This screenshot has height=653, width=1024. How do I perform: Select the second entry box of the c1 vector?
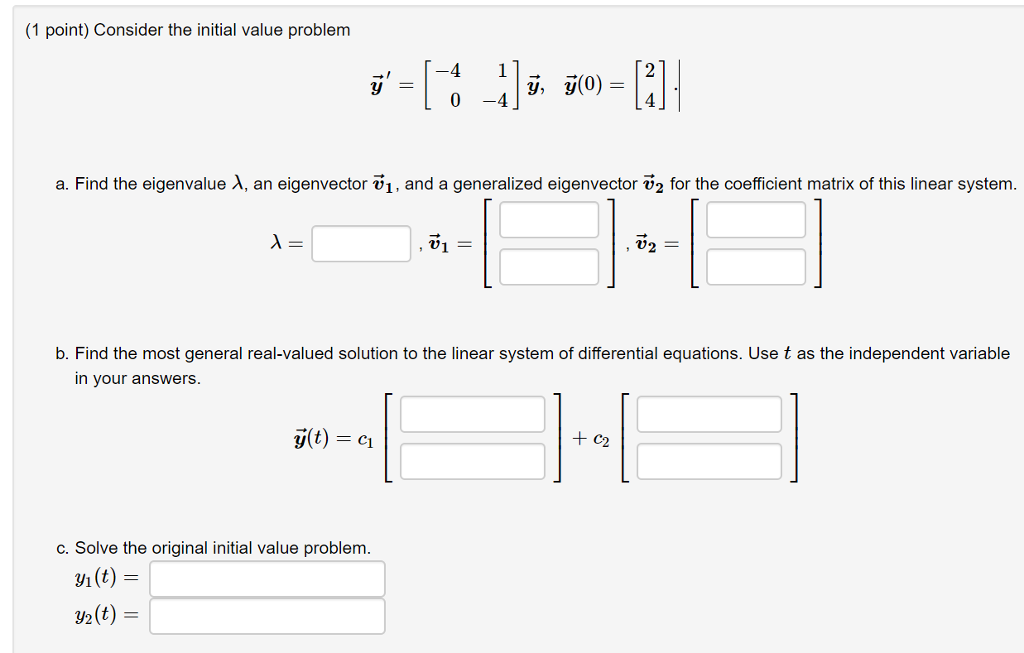click(x=472, y=461)
